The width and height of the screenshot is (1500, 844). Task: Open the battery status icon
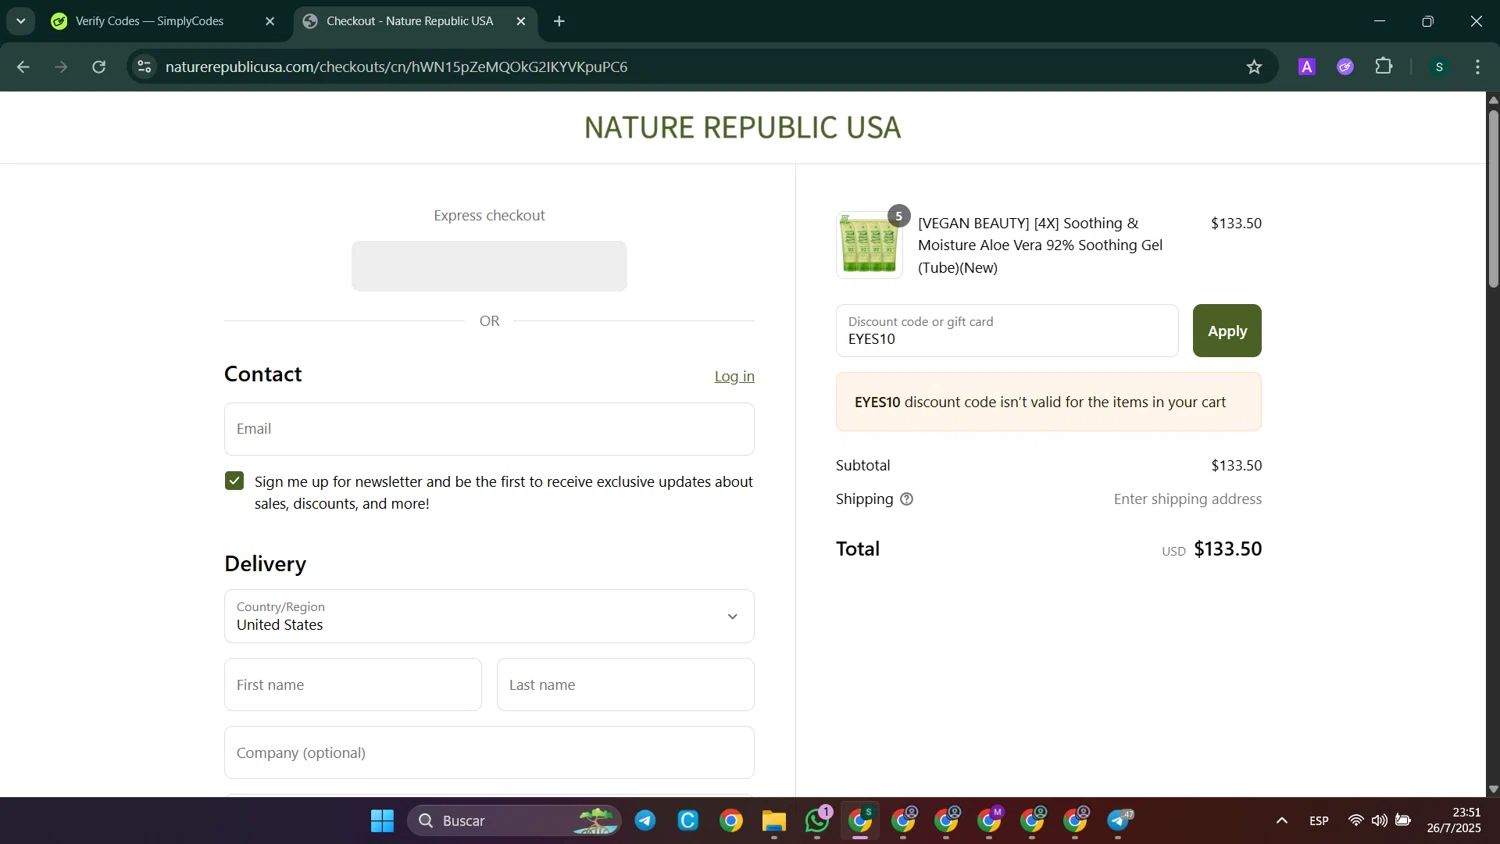coord(1403,821)
